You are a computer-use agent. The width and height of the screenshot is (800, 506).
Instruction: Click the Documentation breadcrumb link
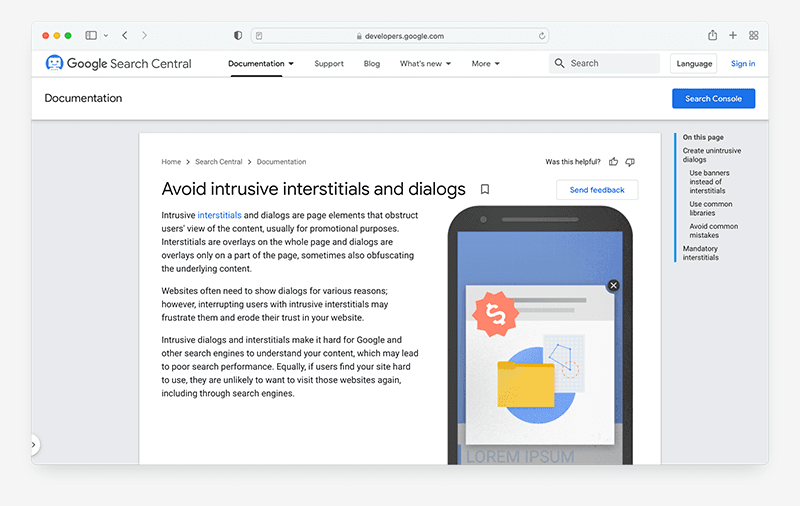(281, 162)
